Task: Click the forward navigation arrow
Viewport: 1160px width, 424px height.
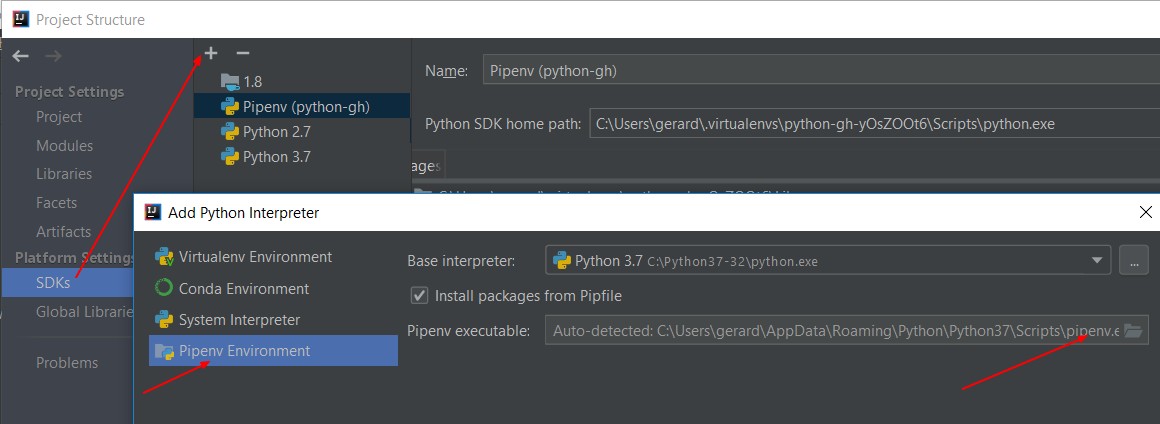Action: (x=53, y=57)
